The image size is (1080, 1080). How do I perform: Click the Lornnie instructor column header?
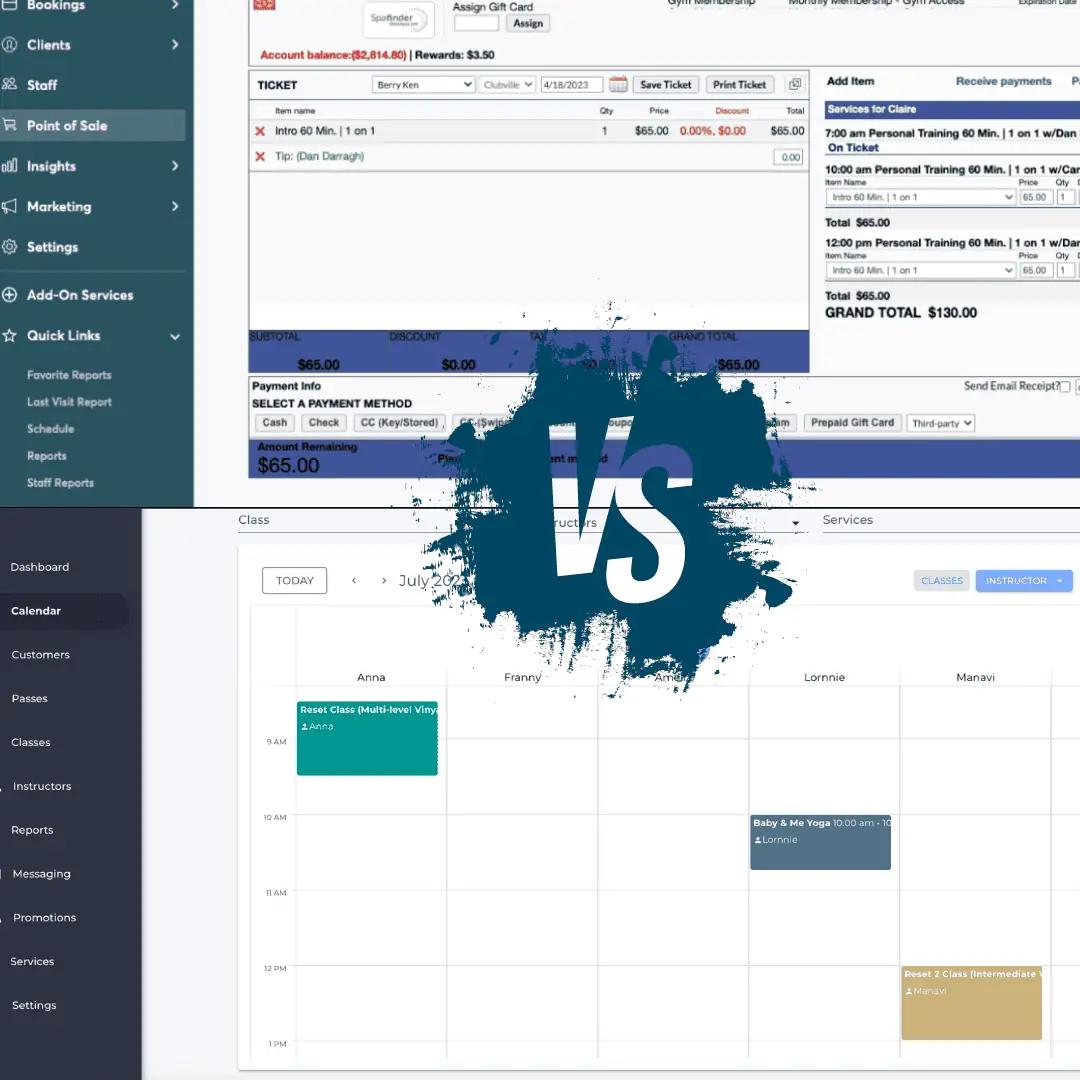click(824, 677)
